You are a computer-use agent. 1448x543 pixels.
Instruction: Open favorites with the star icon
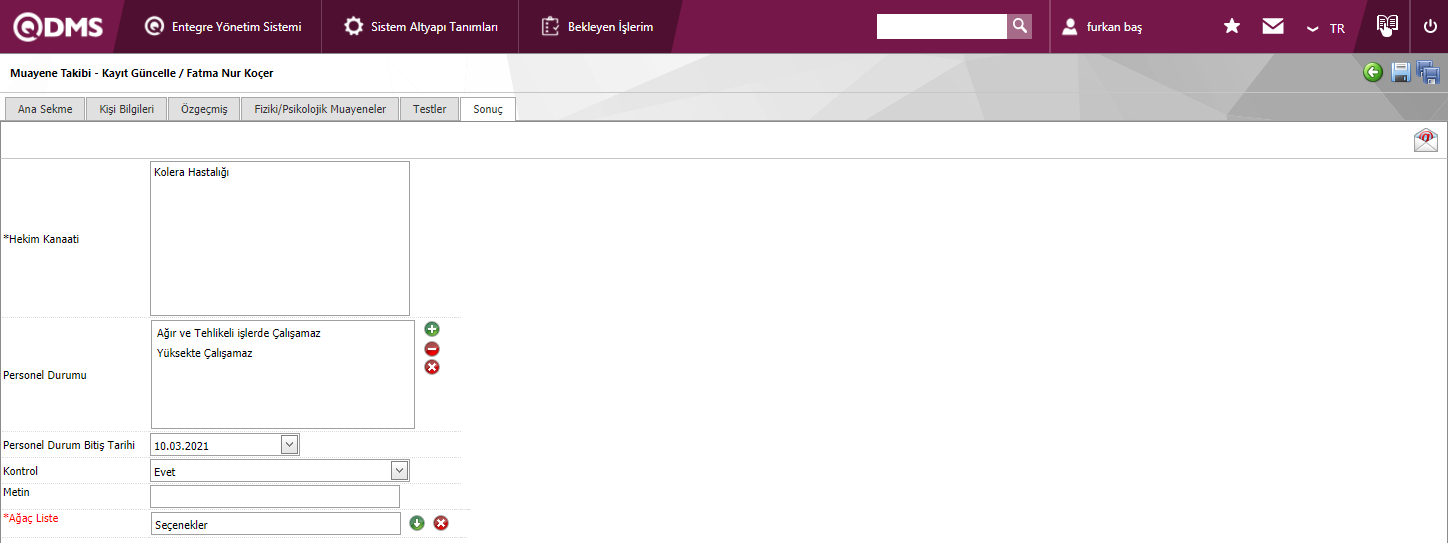tap(1232, 27)
